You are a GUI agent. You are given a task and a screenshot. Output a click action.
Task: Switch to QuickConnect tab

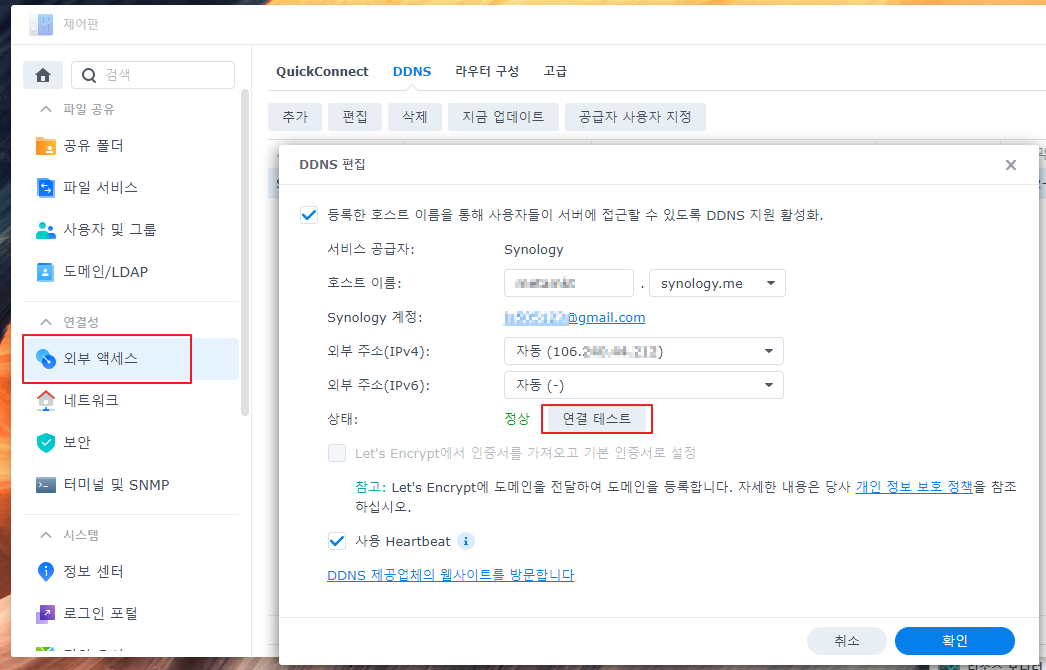(322, 71)
